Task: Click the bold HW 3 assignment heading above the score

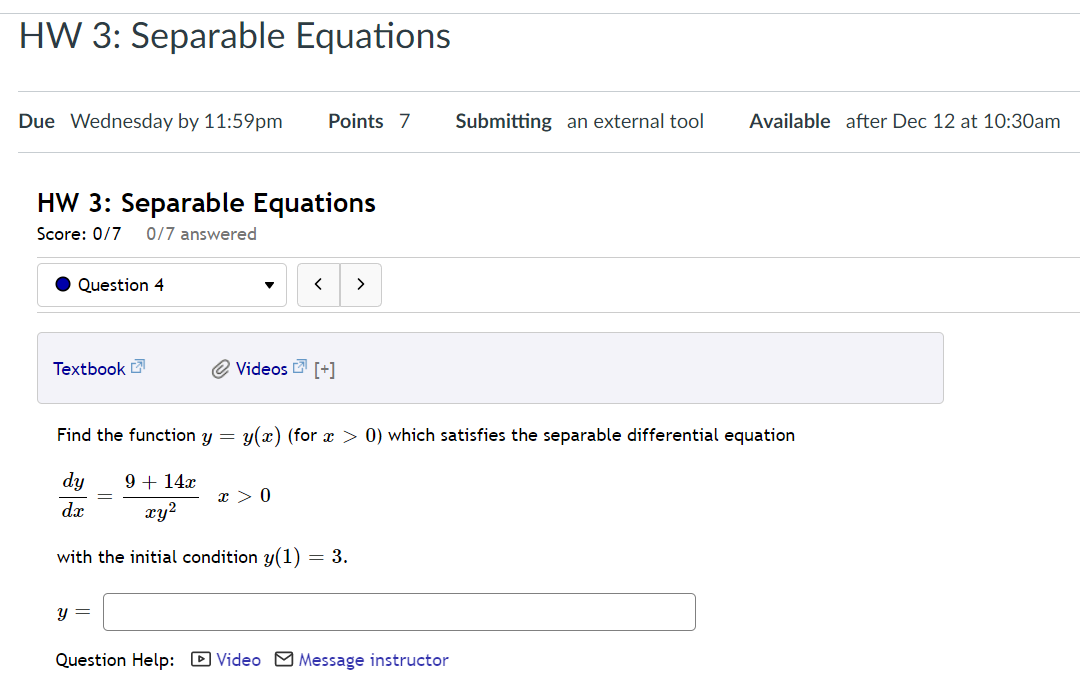Action: (206, 203)
